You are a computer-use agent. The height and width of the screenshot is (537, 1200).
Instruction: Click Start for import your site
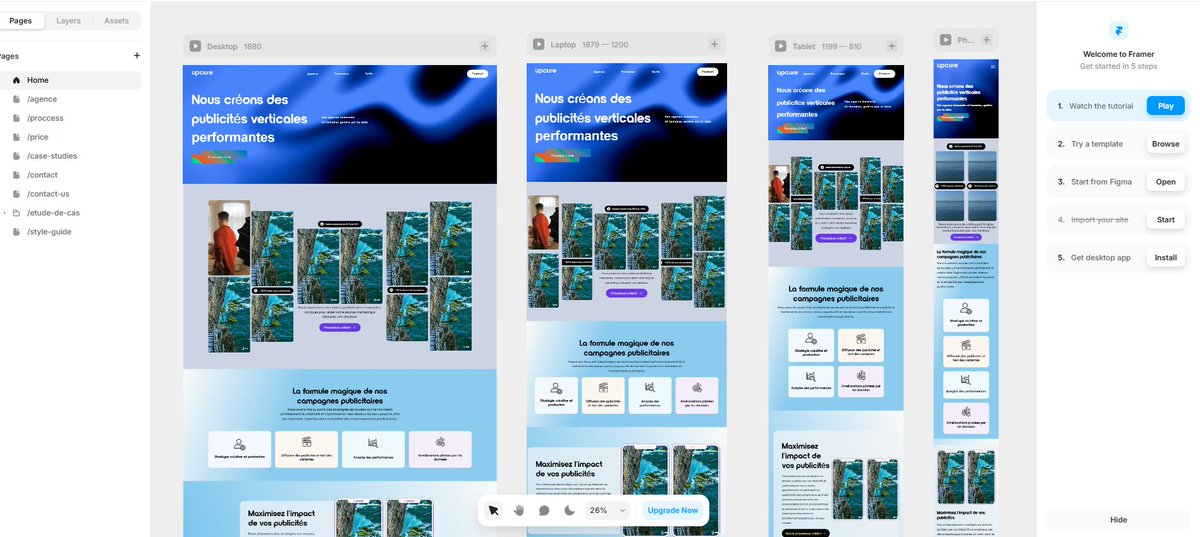tap(1166, 219)
